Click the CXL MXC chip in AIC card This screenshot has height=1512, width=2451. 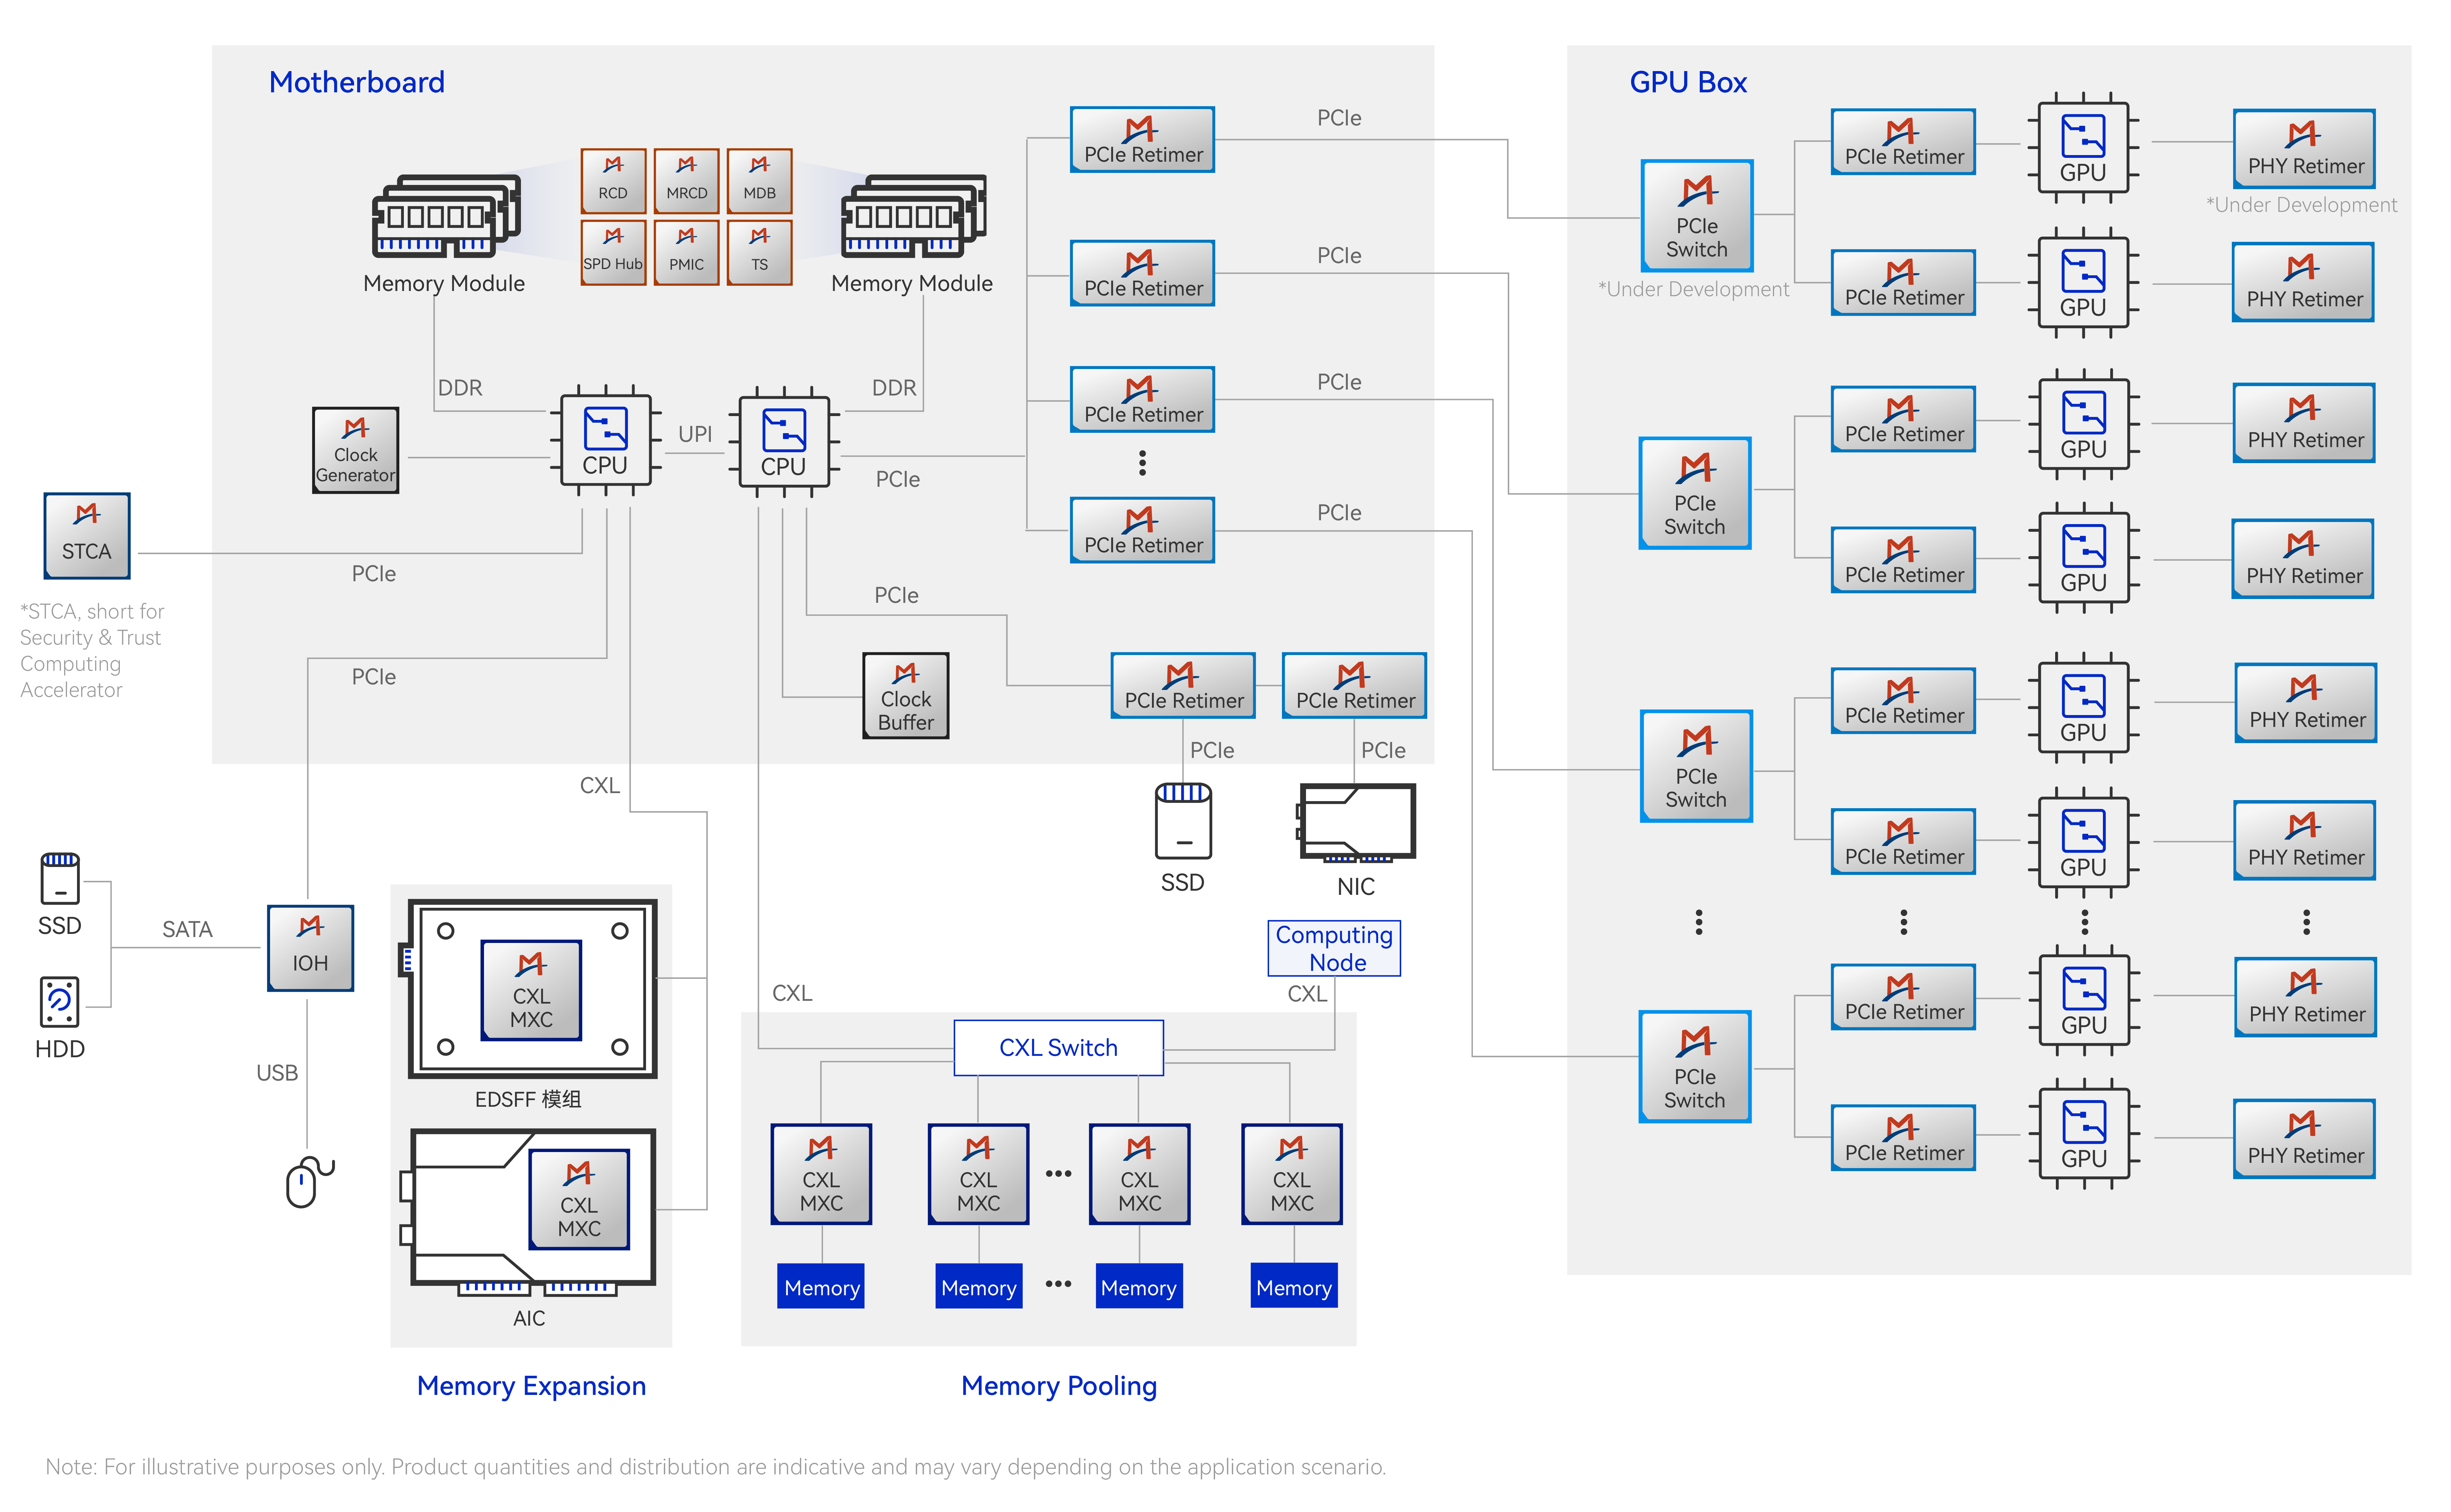point(579,1199)
